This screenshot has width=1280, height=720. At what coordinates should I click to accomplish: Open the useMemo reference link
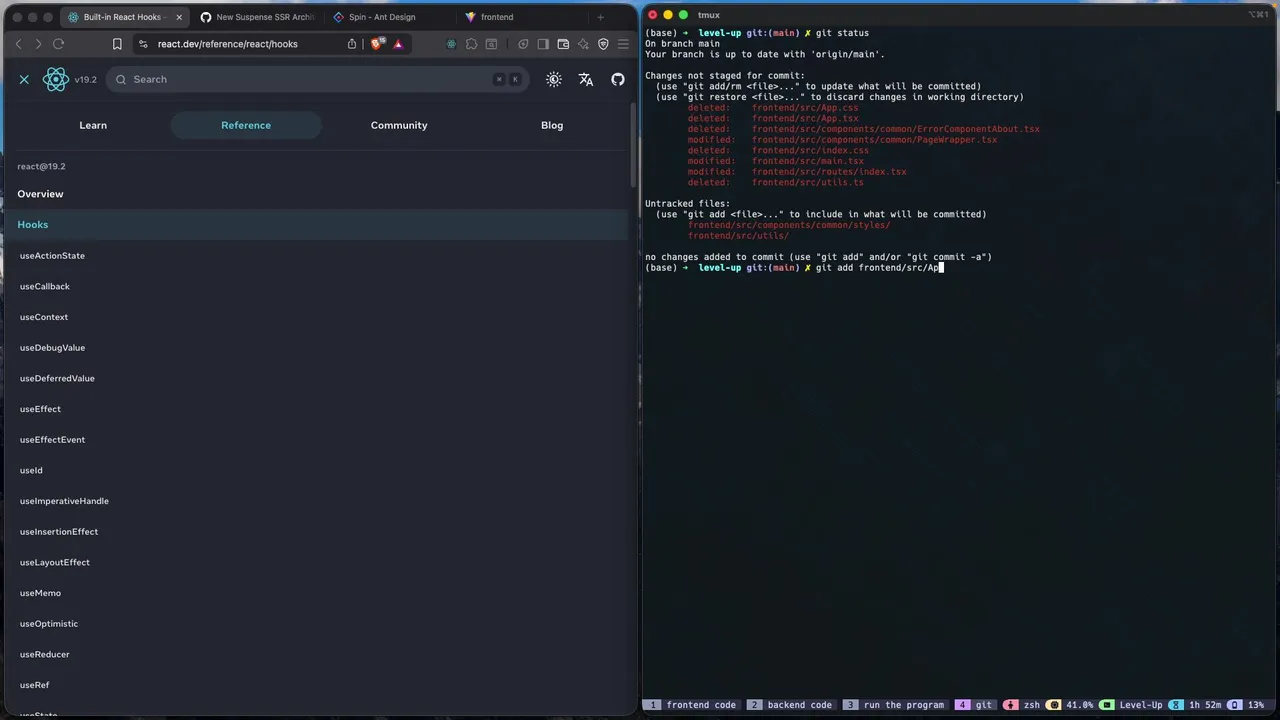(40, 593)
